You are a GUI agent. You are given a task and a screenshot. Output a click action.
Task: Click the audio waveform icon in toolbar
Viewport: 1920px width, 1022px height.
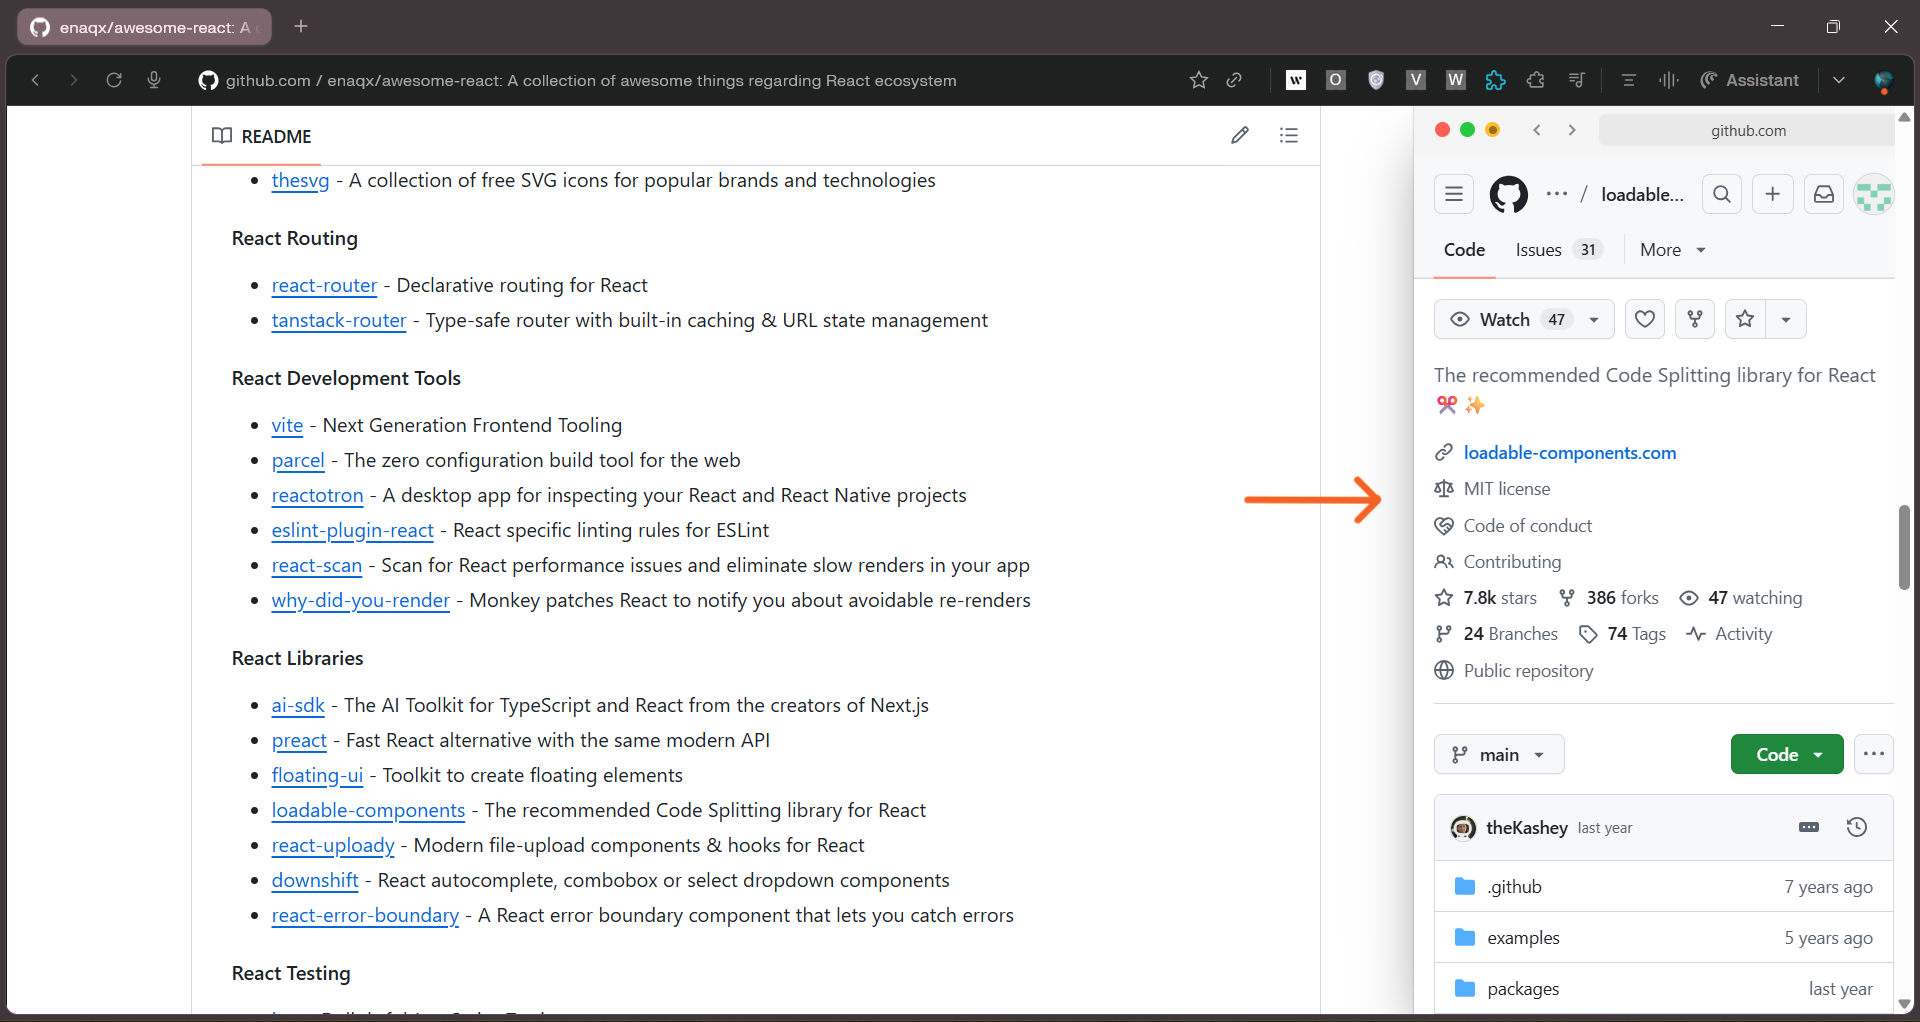click(1669, 80)
